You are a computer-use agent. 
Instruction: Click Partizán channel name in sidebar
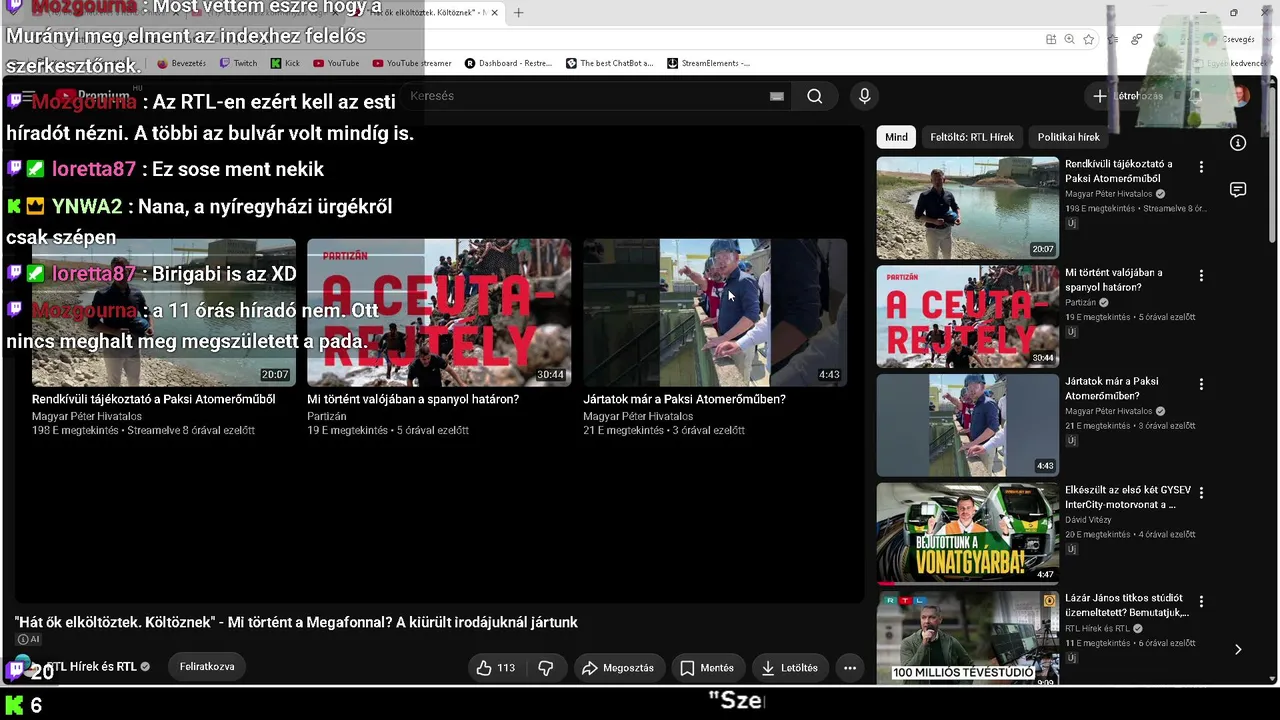coord(1080,302)
